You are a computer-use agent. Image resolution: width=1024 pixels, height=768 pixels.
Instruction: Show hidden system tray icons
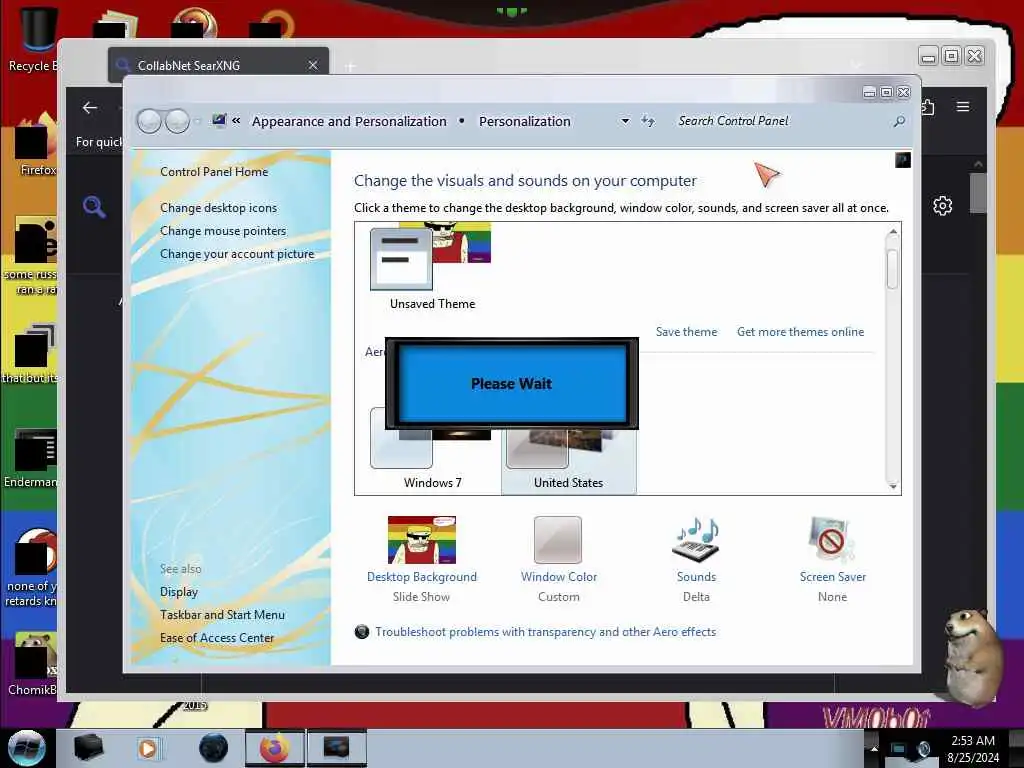pos(874,748)
